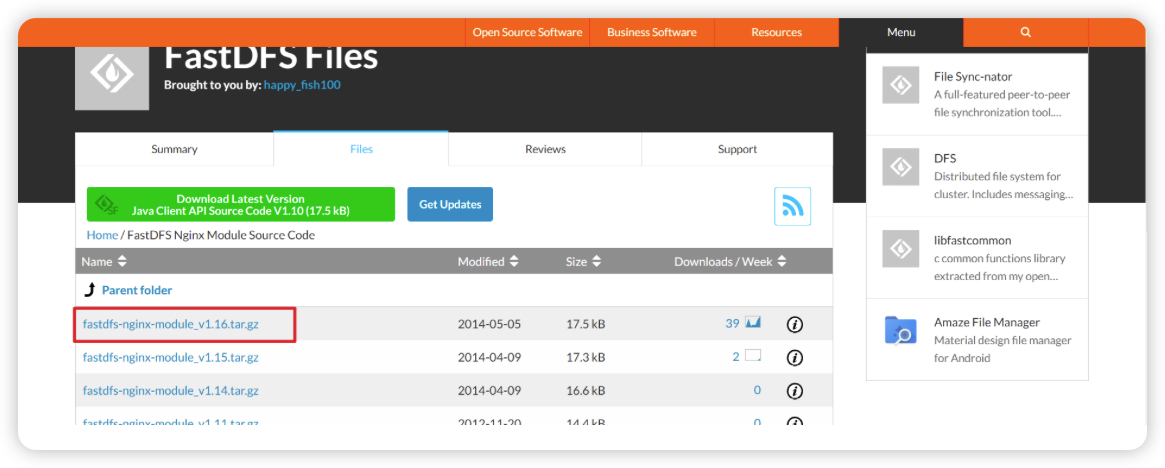The height and width of the screenshot is (468, 1165).
Task: Click the FastDFS Files page heading
Action: (x=270, y=57)
